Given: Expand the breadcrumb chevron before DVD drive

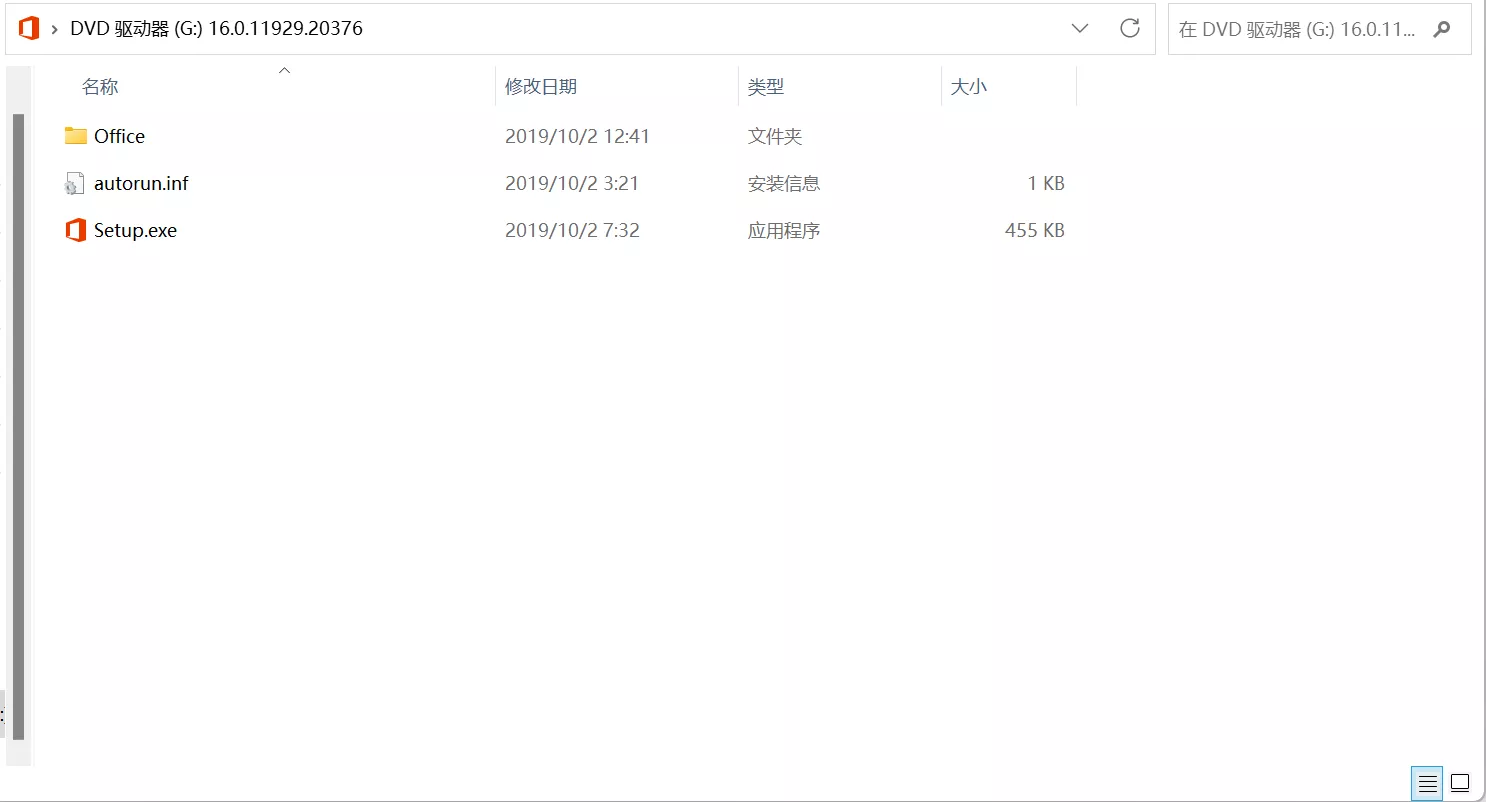Looking at the screenshot, I should (54, 29).
